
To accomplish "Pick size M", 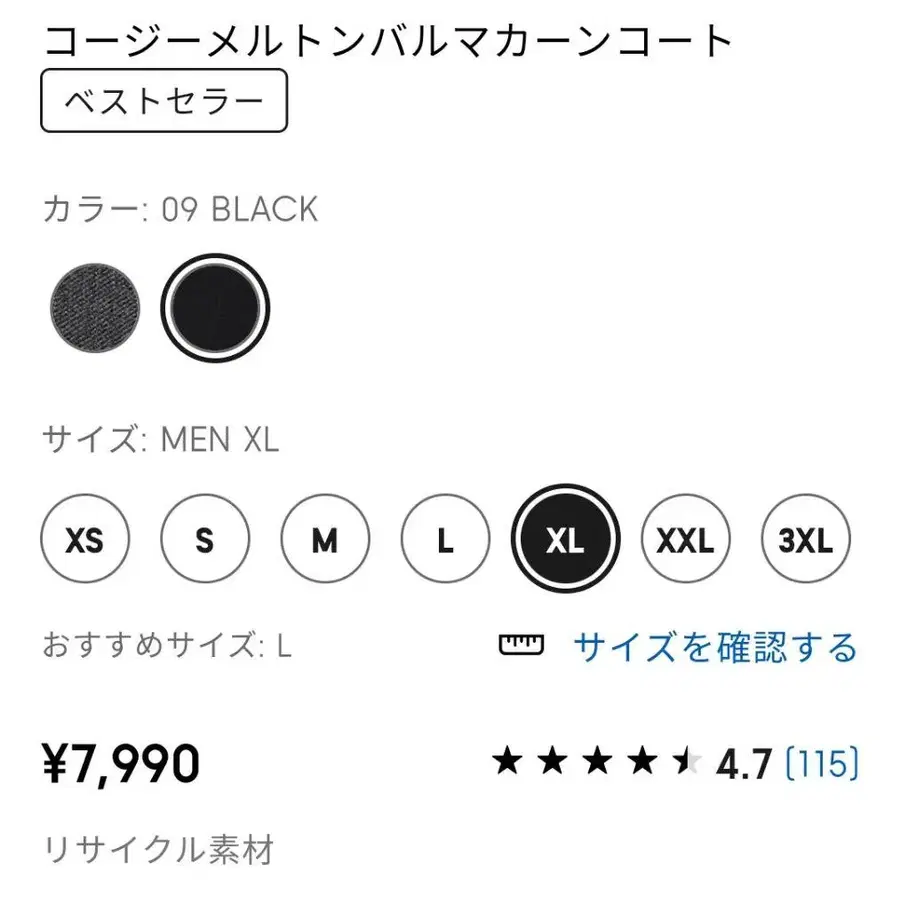I will pos(325,541).
